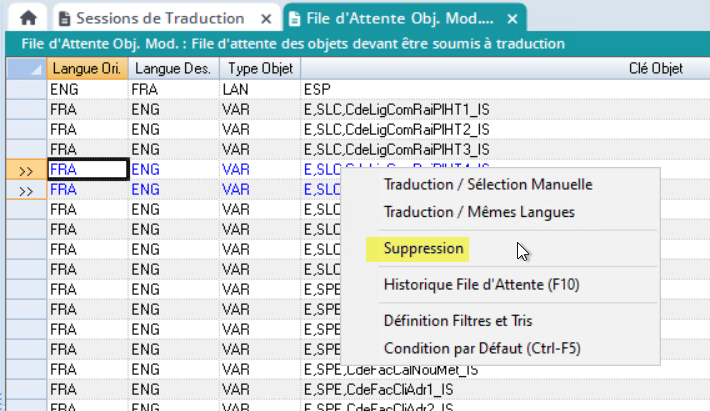
Task: Switch to the Sessions de Traduction tab
Action: coord(160,18)
